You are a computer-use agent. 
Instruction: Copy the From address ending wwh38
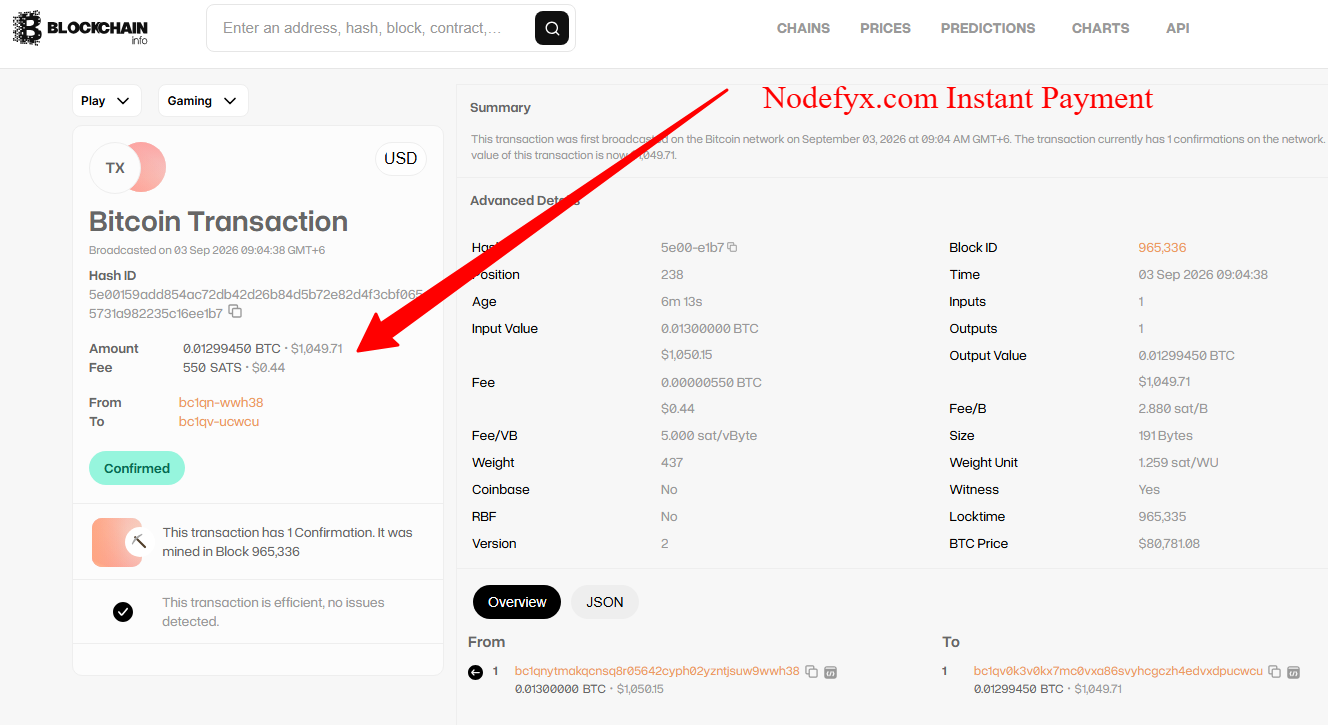812,671
